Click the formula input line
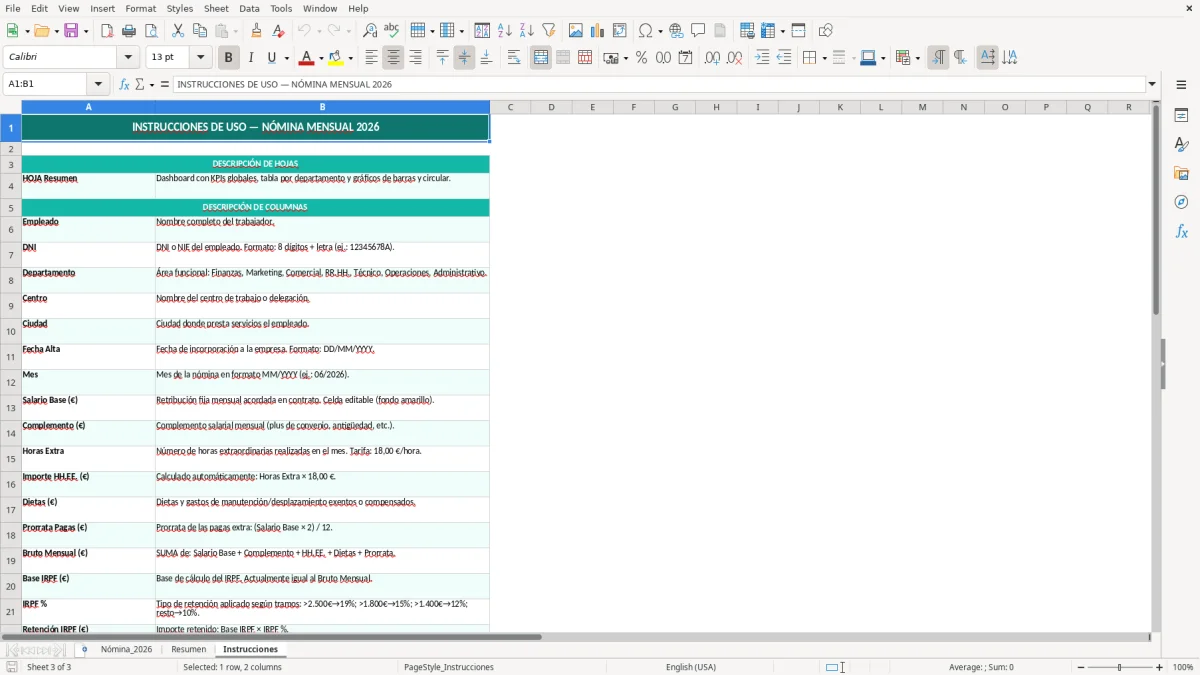The image size is (1200, 675). tap(659, 84)
